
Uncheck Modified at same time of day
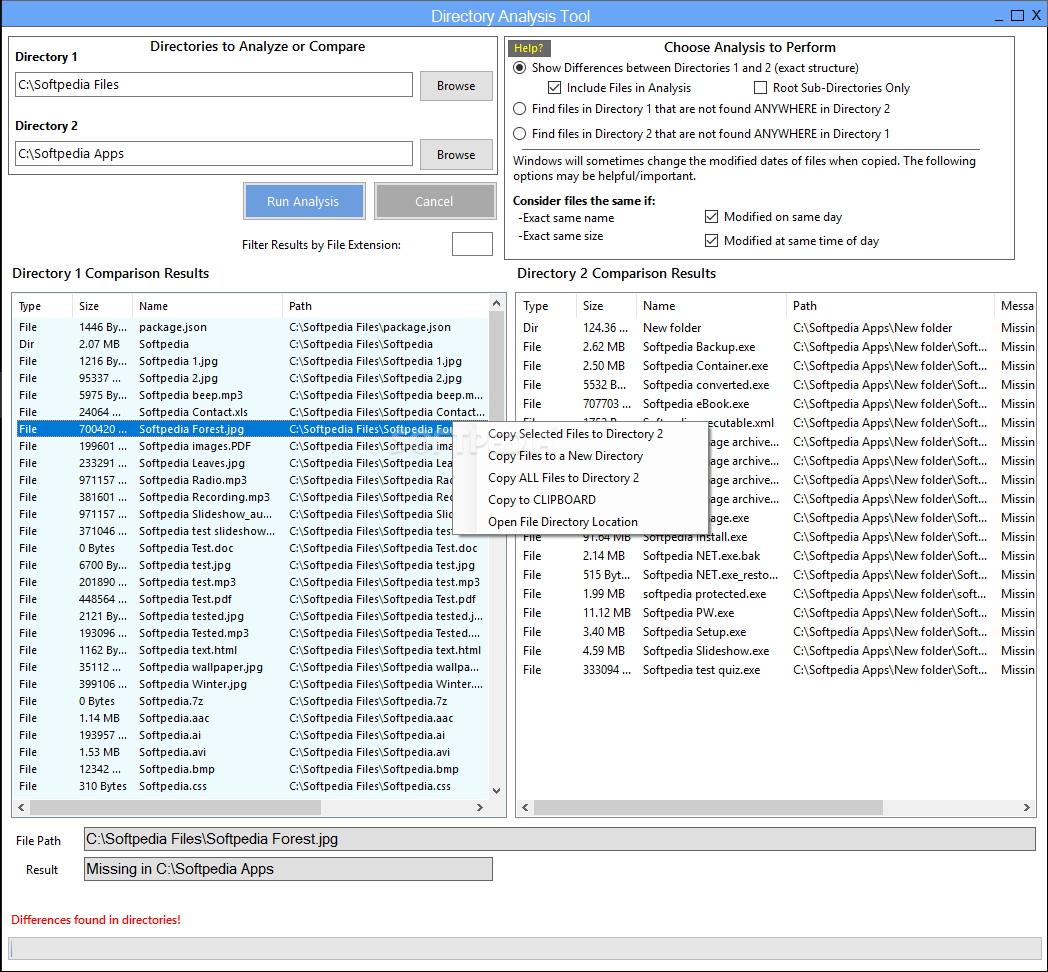pyautogui.click(x=711, y=241)
